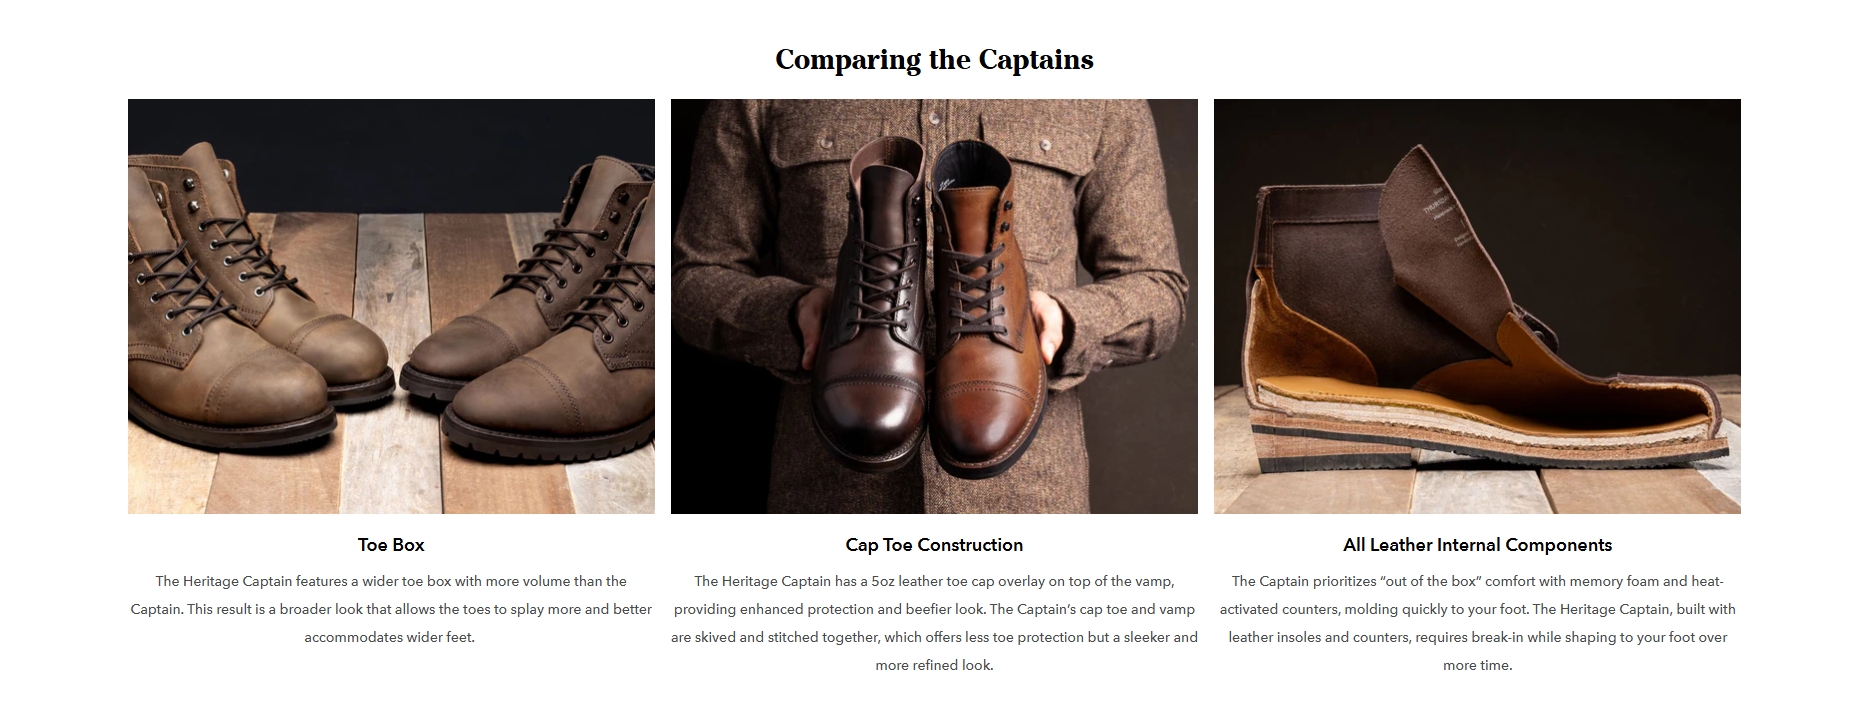Select the All Leather Internal Components heading
The image size is (1872, 702).
tap(1477, 545)
